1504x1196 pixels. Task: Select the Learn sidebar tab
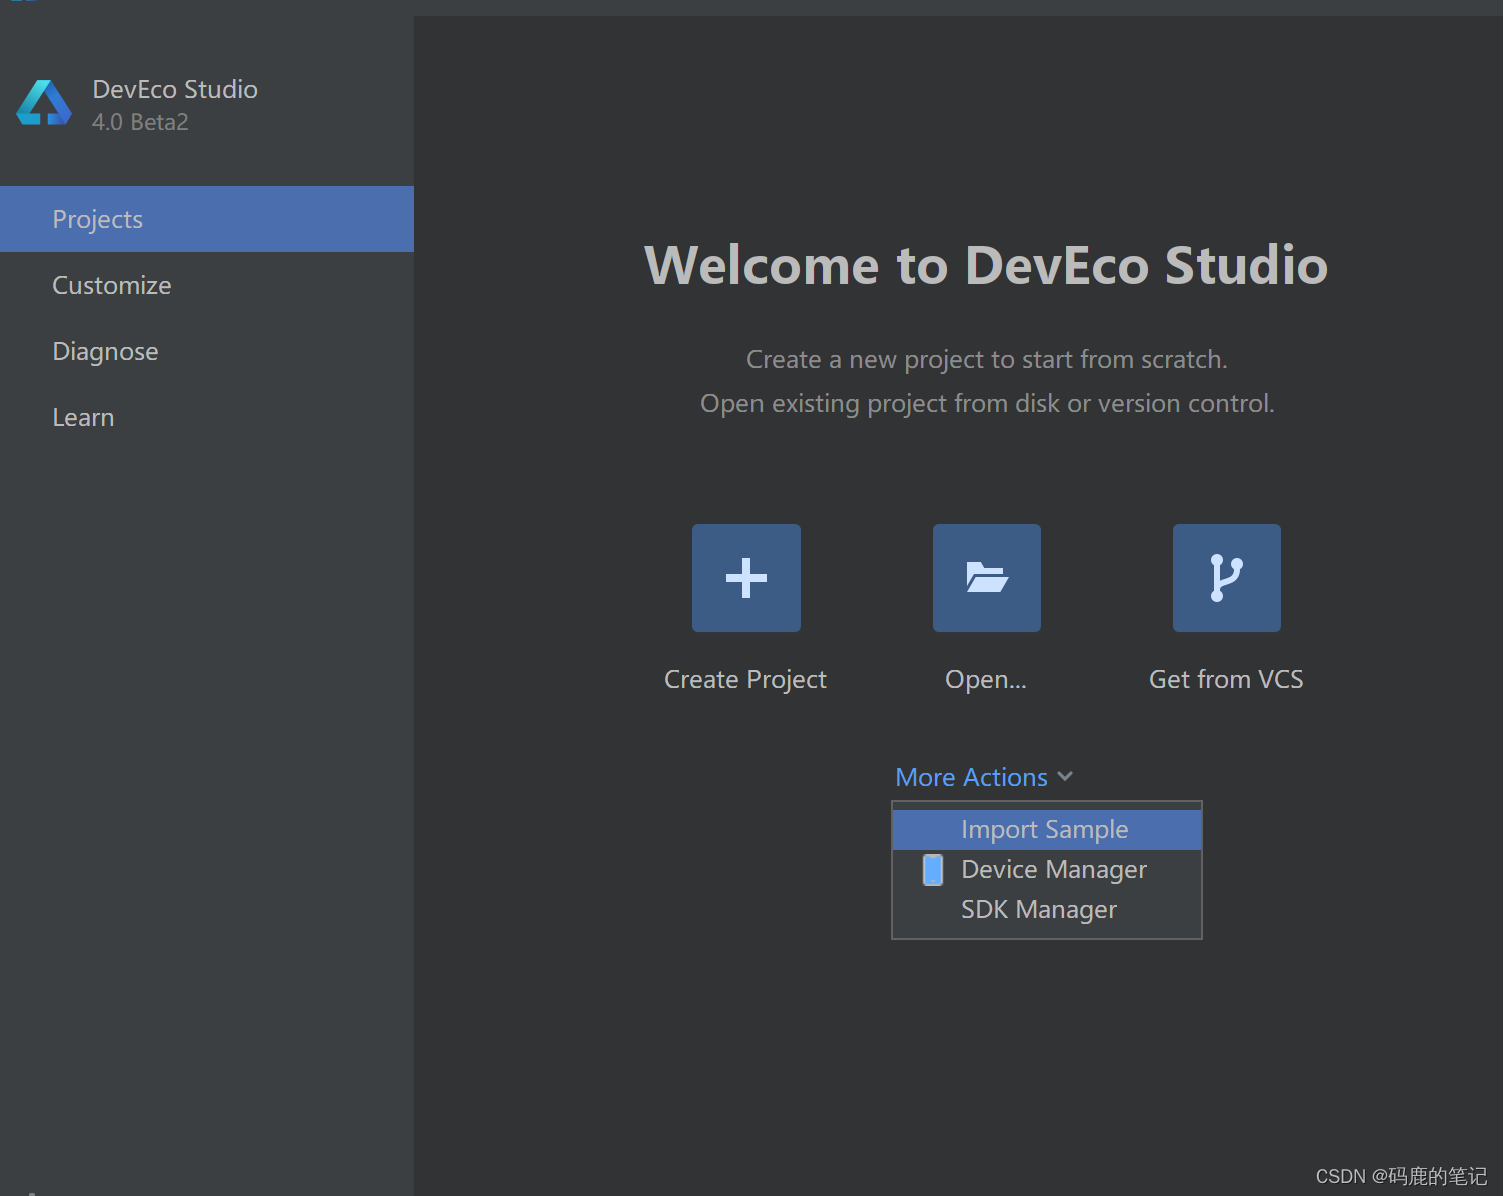coord(83,417)
